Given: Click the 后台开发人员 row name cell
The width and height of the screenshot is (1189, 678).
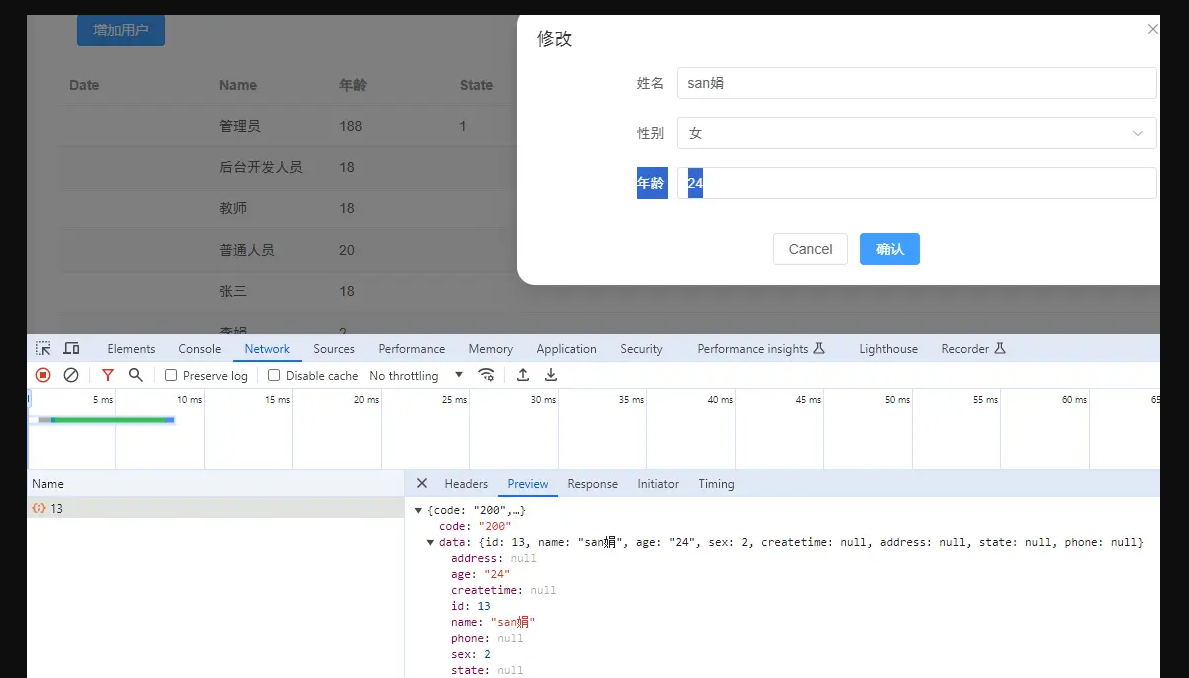Looking at the screenshot, I should (261, 167).
